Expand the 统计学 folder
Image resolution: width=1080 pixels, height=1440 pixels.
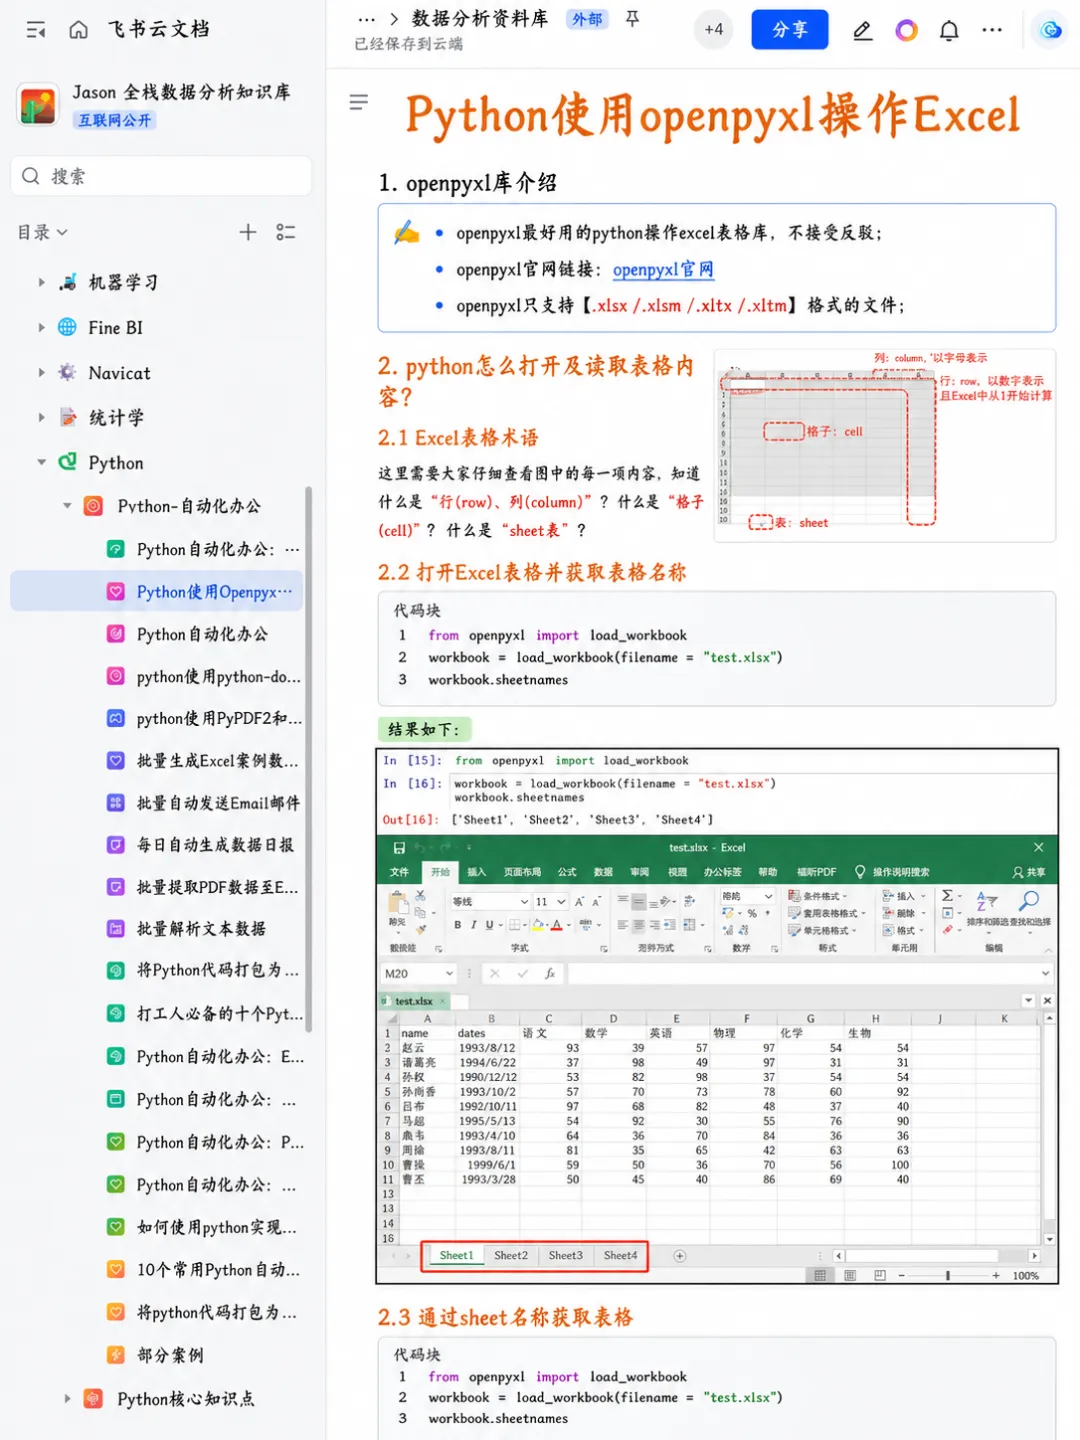[41, 418]
